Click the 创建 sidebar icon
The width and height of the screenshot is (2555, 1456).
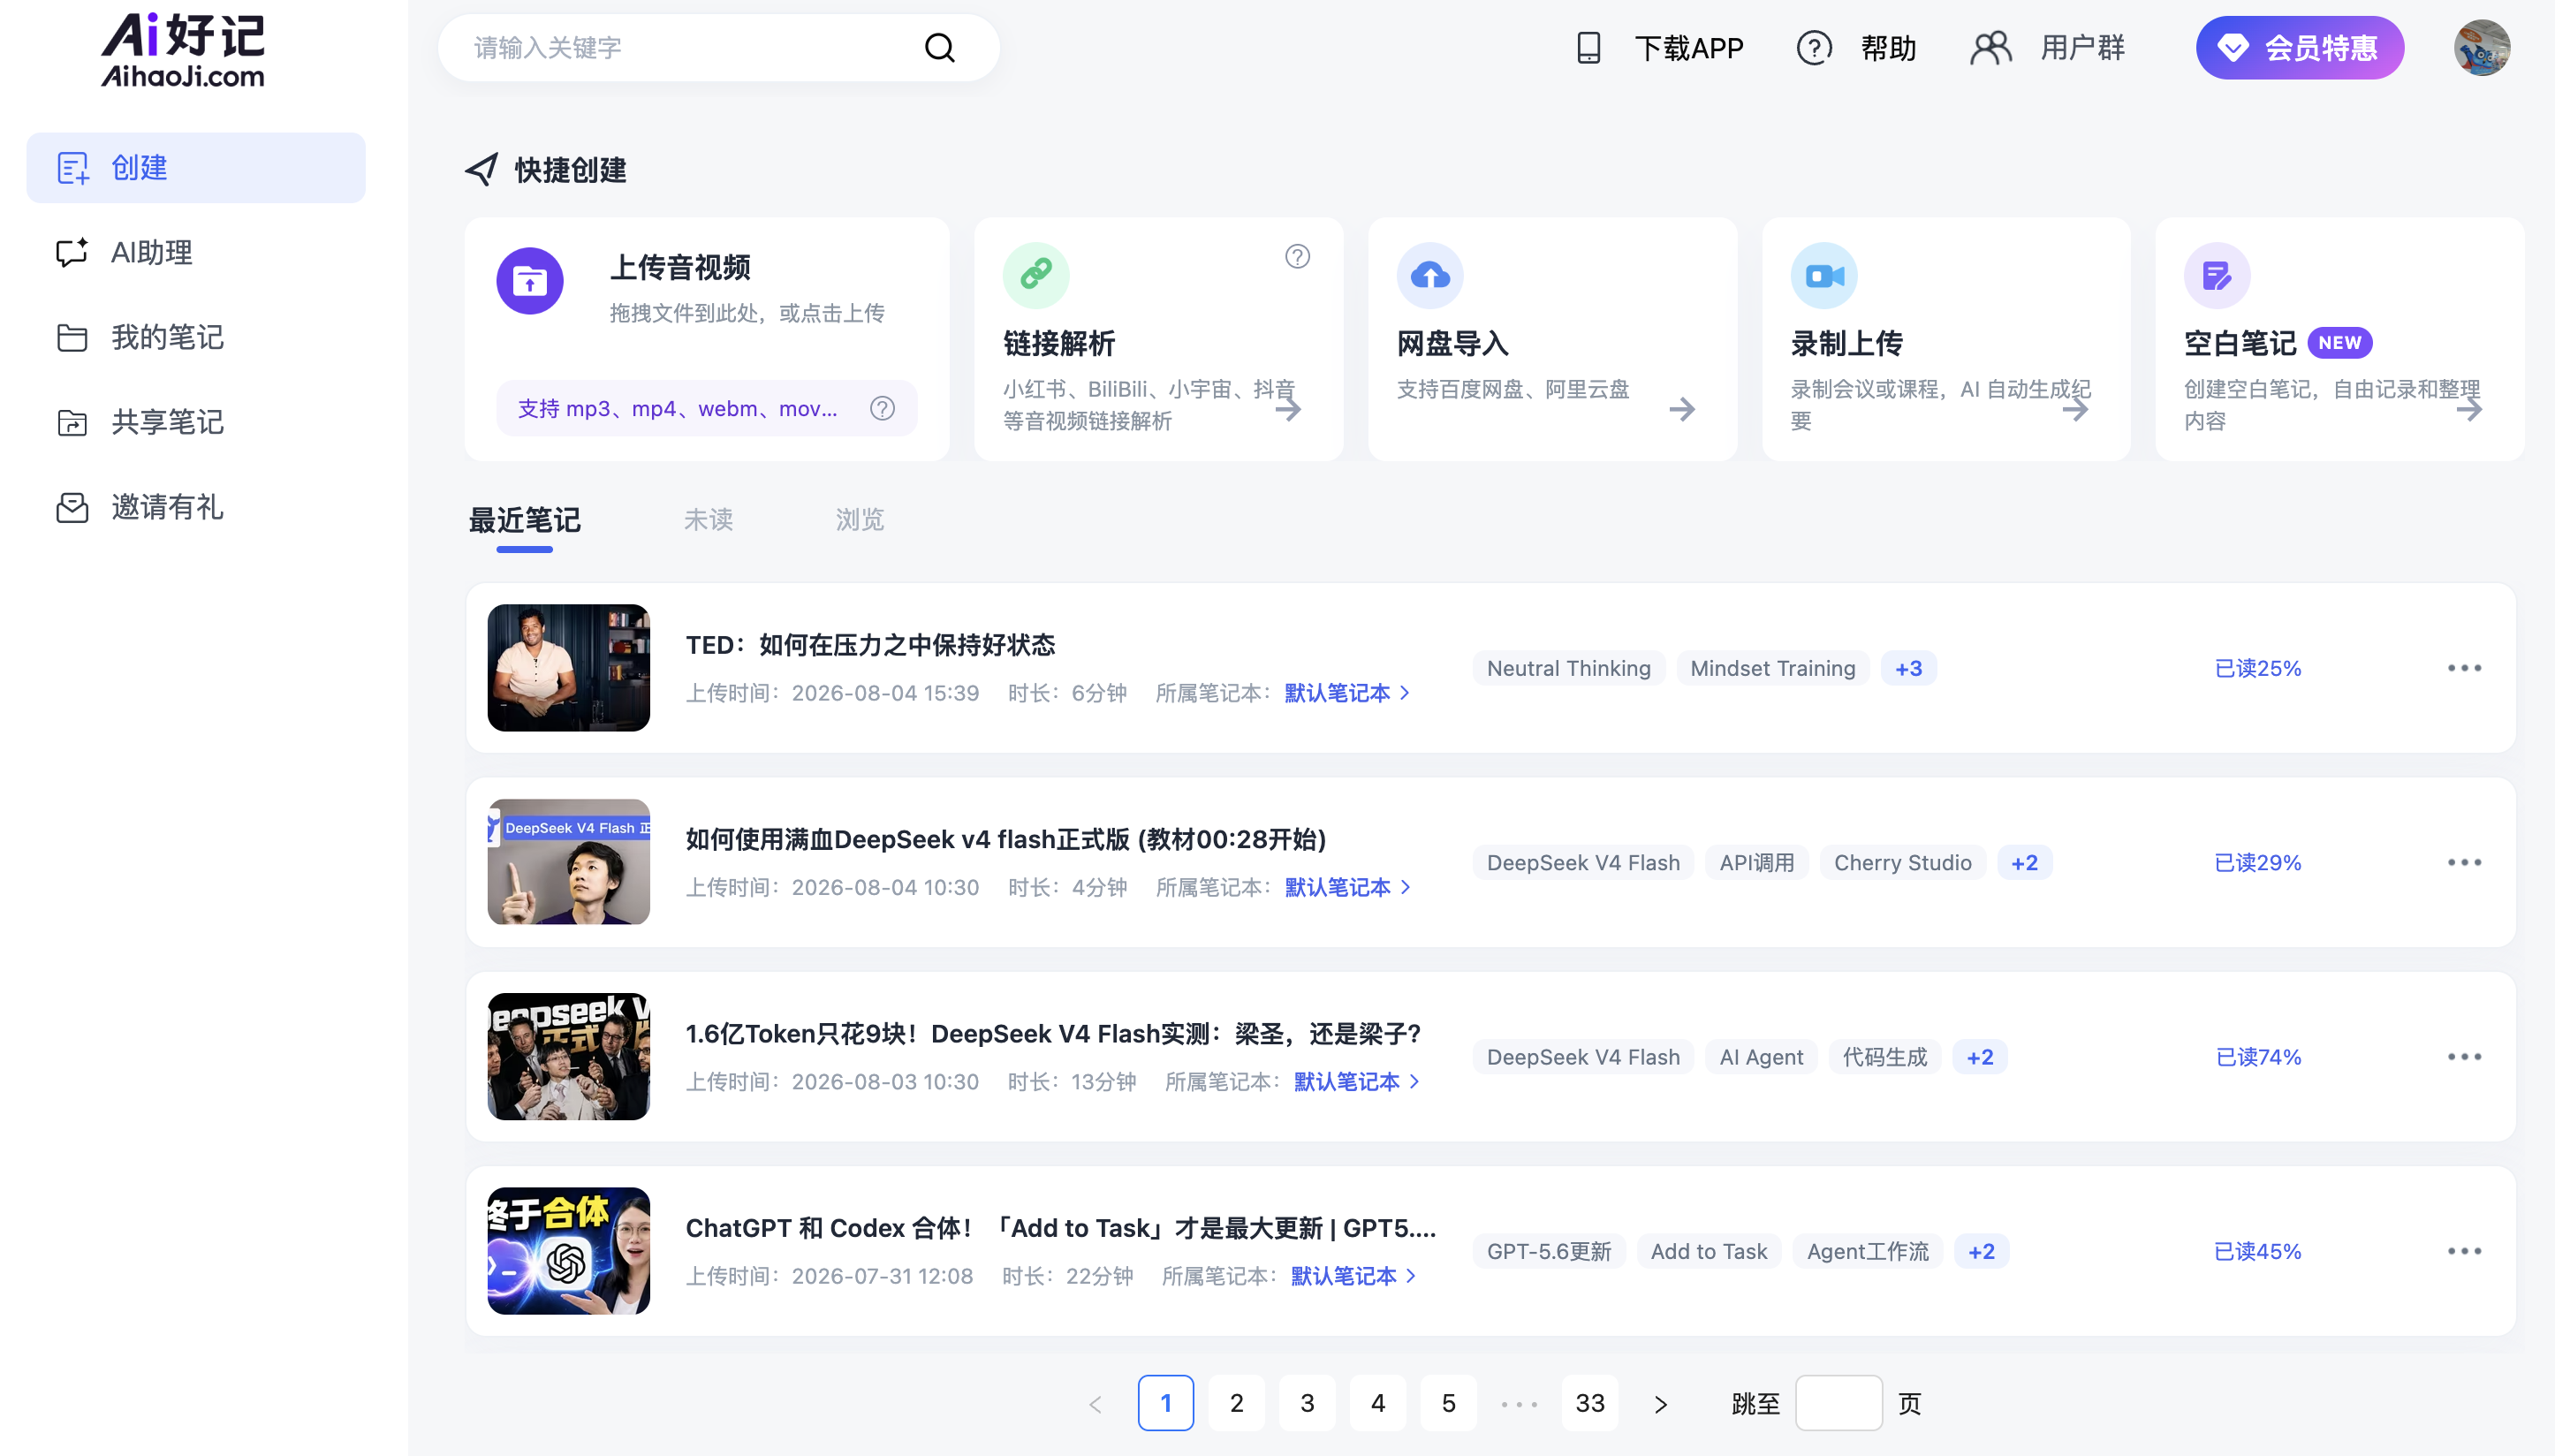[73, 168]
